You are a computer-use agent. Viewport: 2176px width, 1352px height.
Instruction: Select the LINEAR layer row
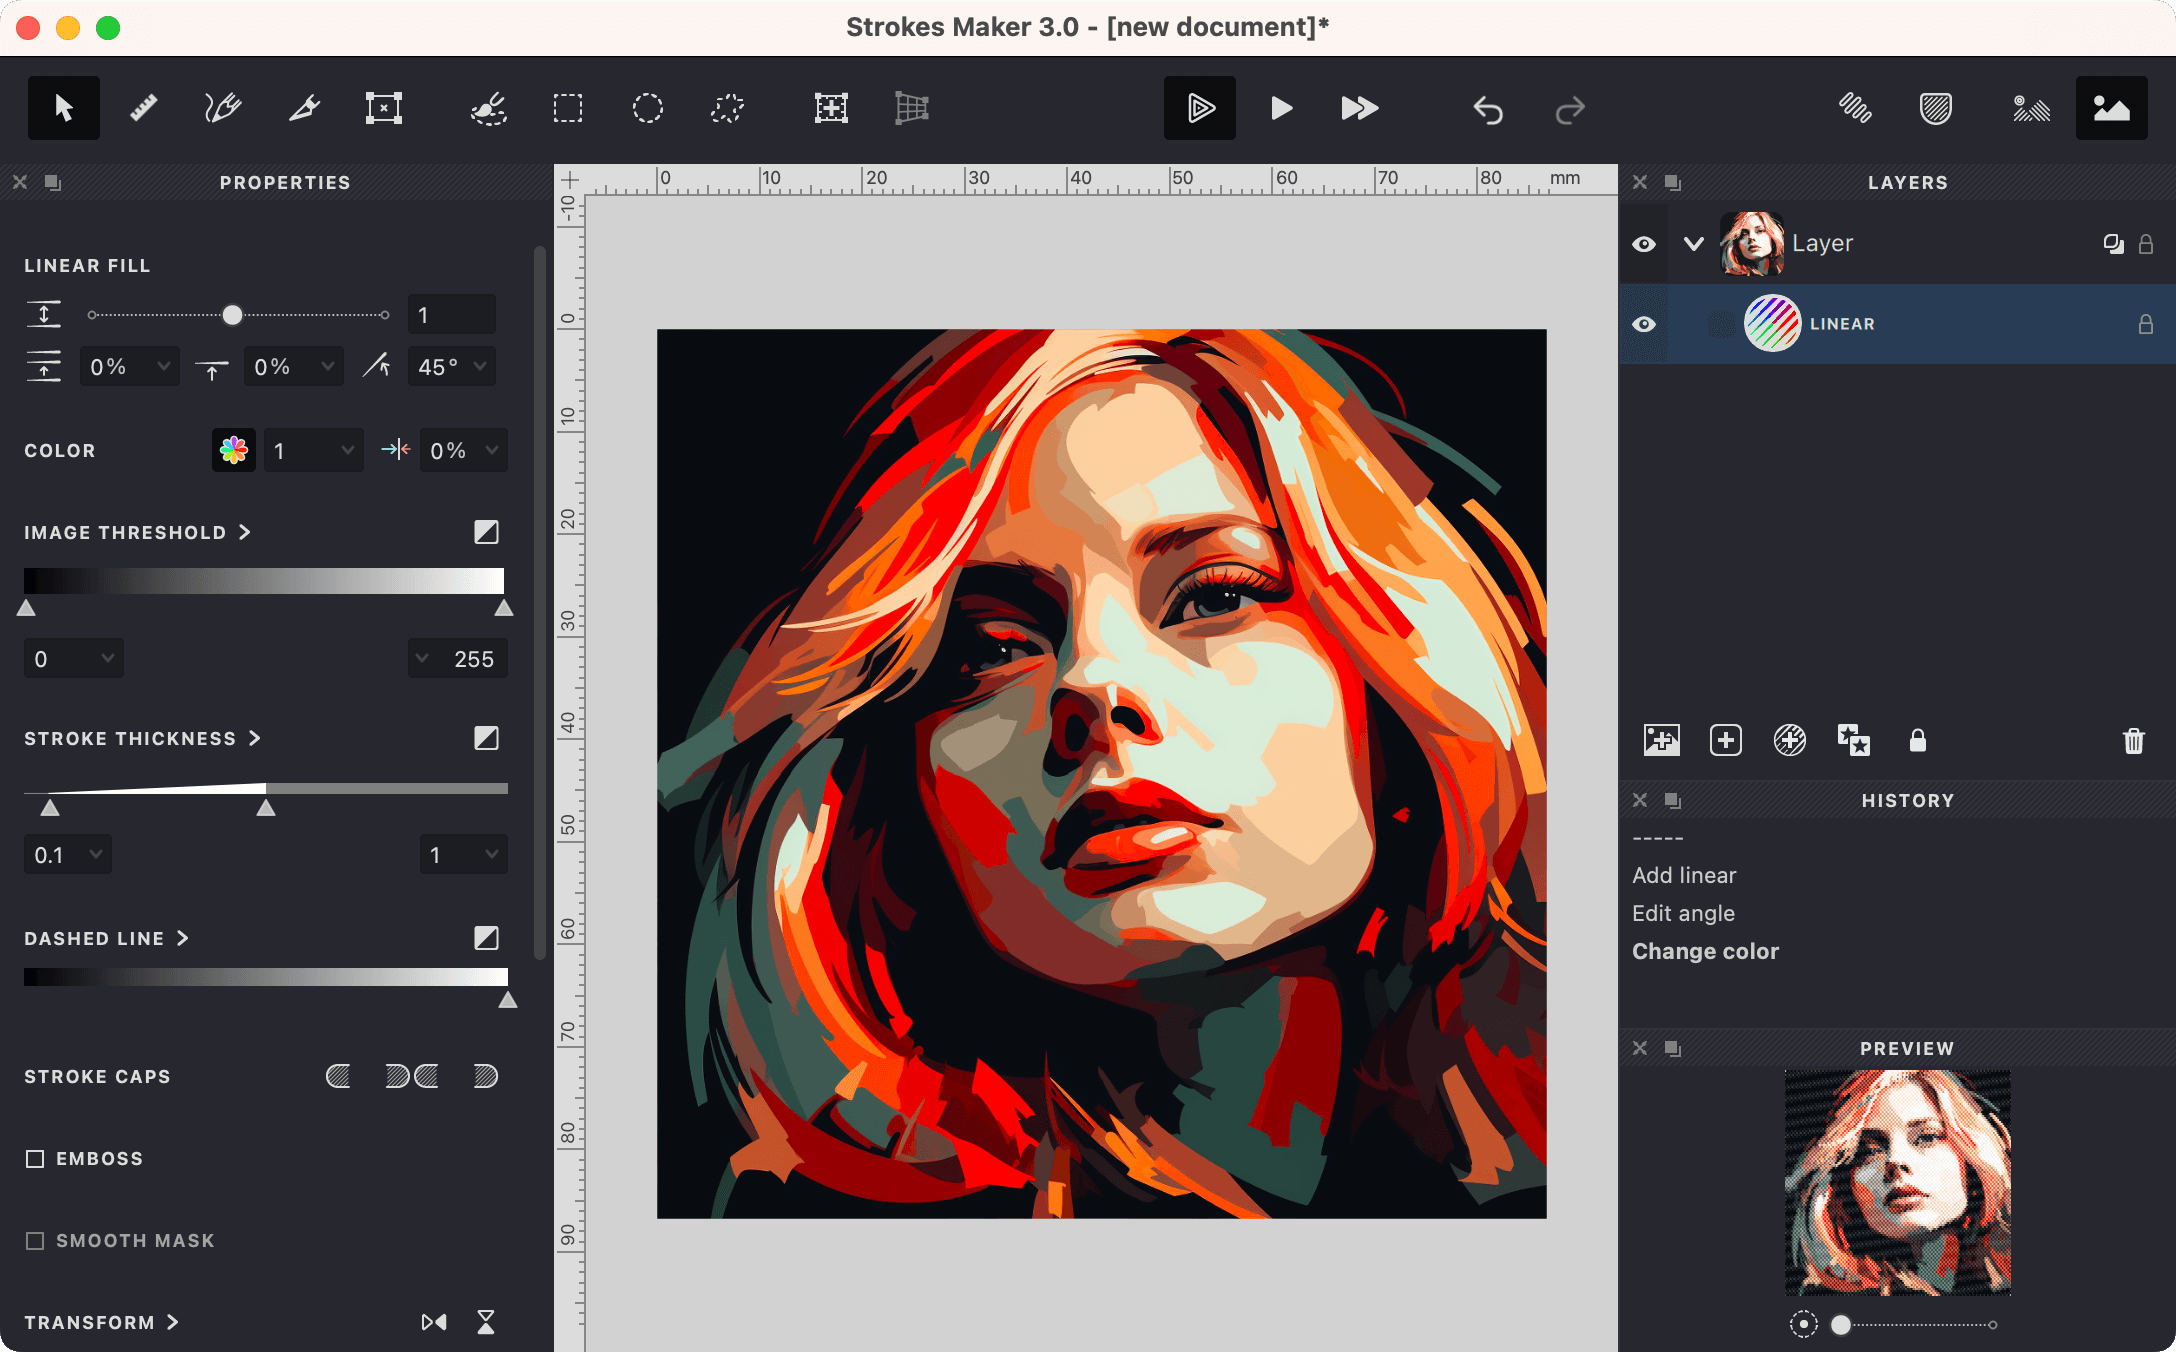coord(1897,324)
